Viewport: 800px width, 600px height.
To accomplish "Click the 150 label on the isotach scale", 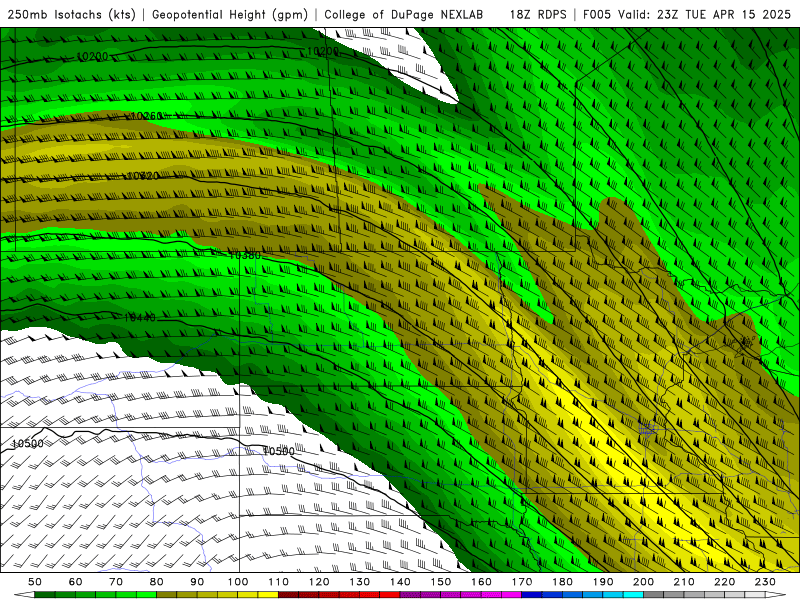I will (441, 582).
